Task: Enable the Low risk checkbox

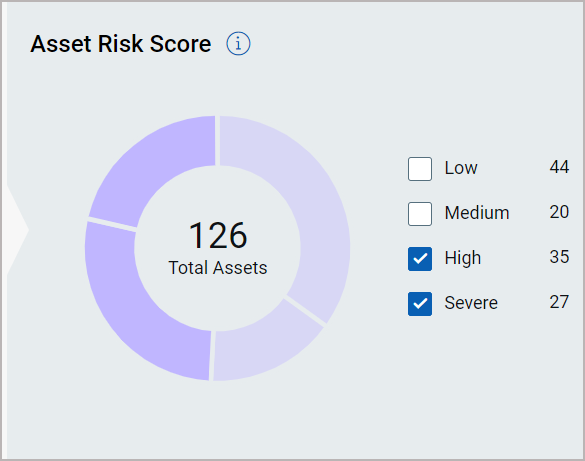Action: click(x=420, y=169)
